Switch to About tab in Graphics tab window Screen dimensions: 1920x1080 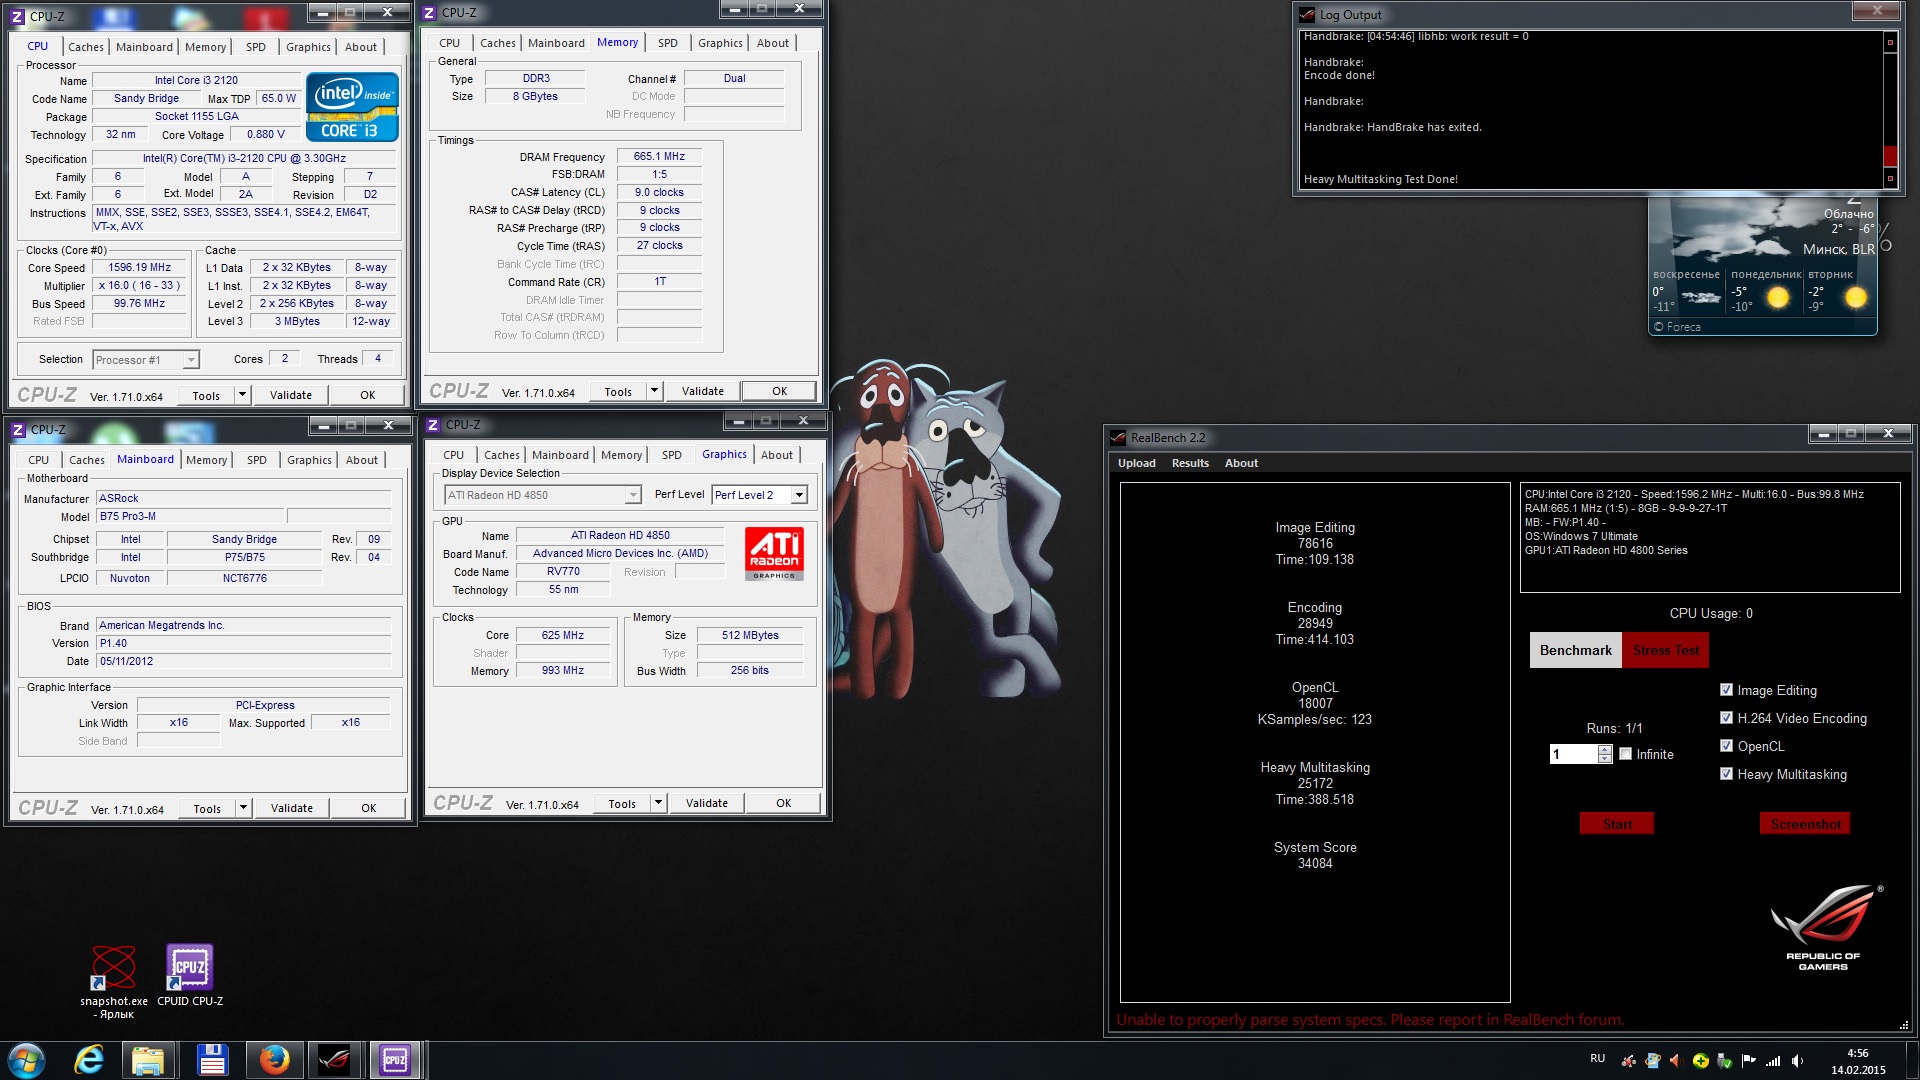[x=777, y=455]
